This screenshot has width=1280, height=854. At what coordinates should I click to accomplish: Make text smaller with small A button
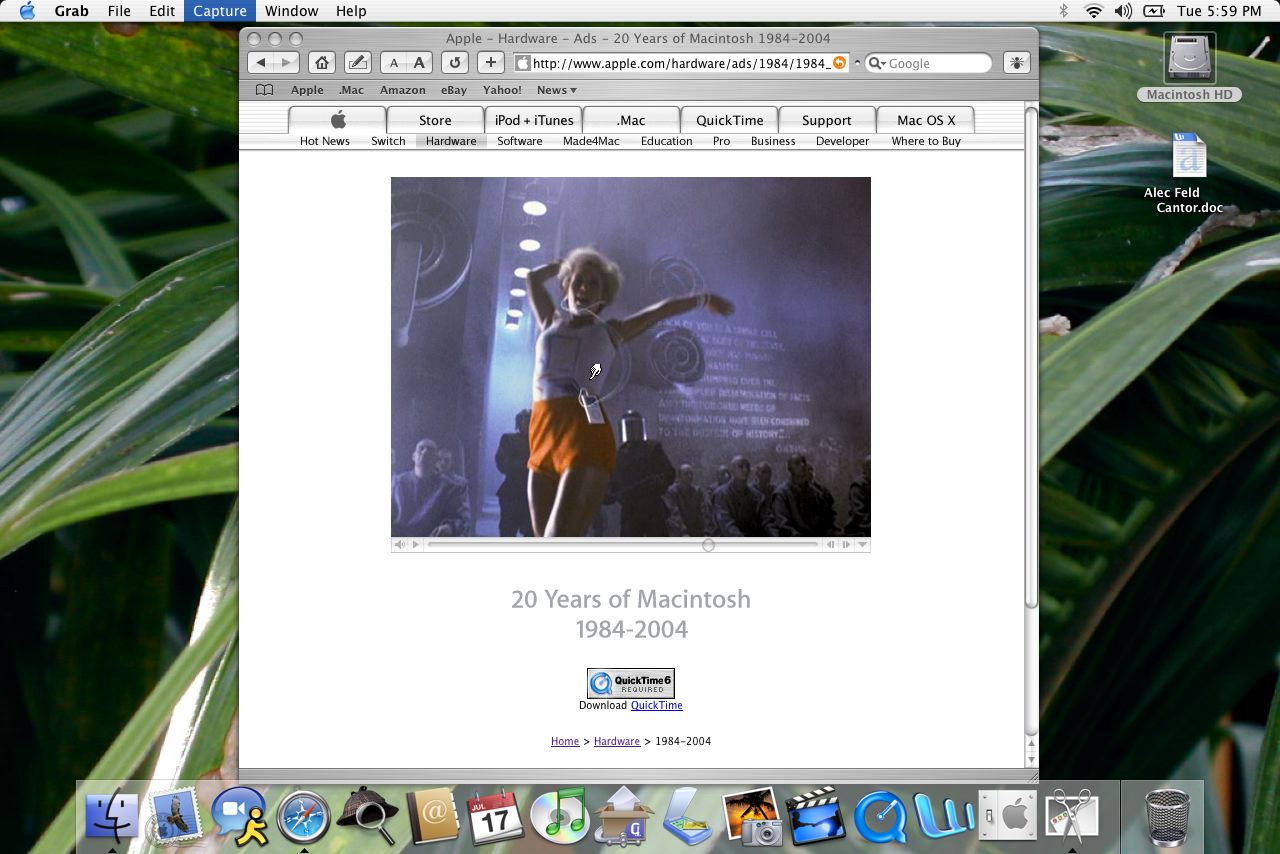[x=394, y=63]
